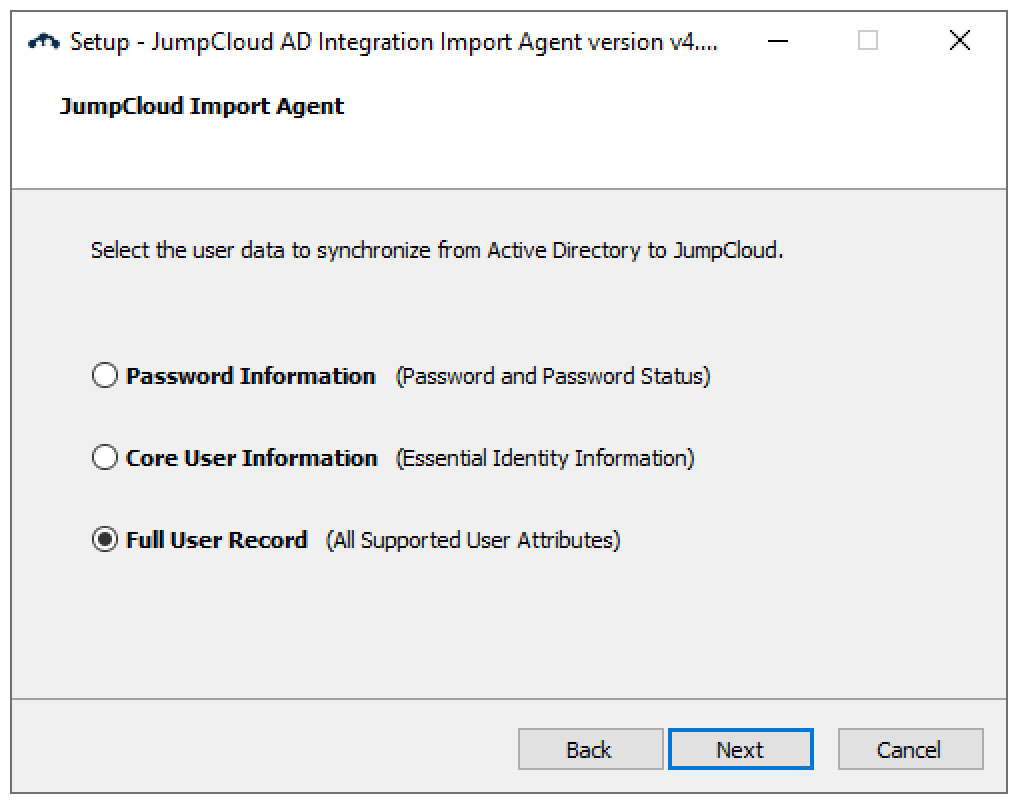The width and height of the screenshot is (1020, 806).
Task: Select the Full User Record radio button
Action: (105, 540)
